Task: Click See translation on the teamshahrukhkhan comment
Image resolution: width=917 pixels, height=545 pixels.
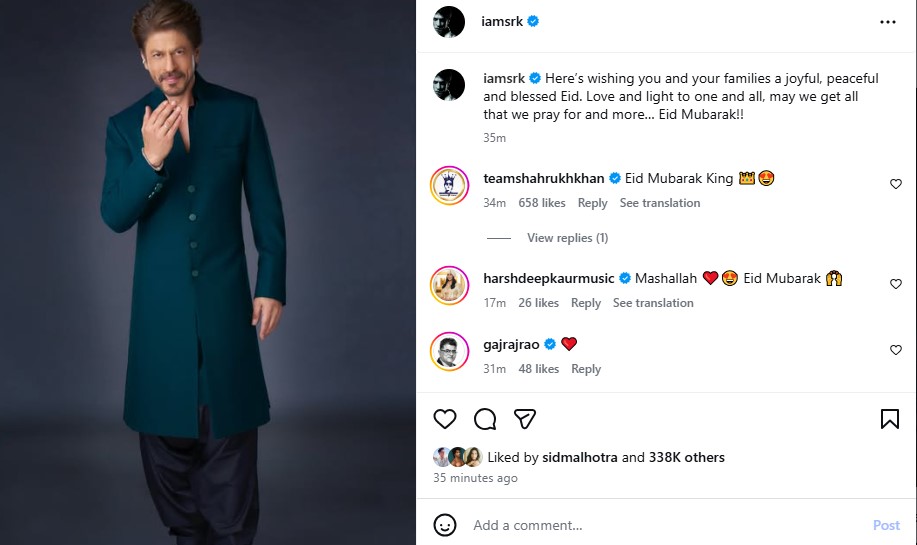Action: point(659,203)
